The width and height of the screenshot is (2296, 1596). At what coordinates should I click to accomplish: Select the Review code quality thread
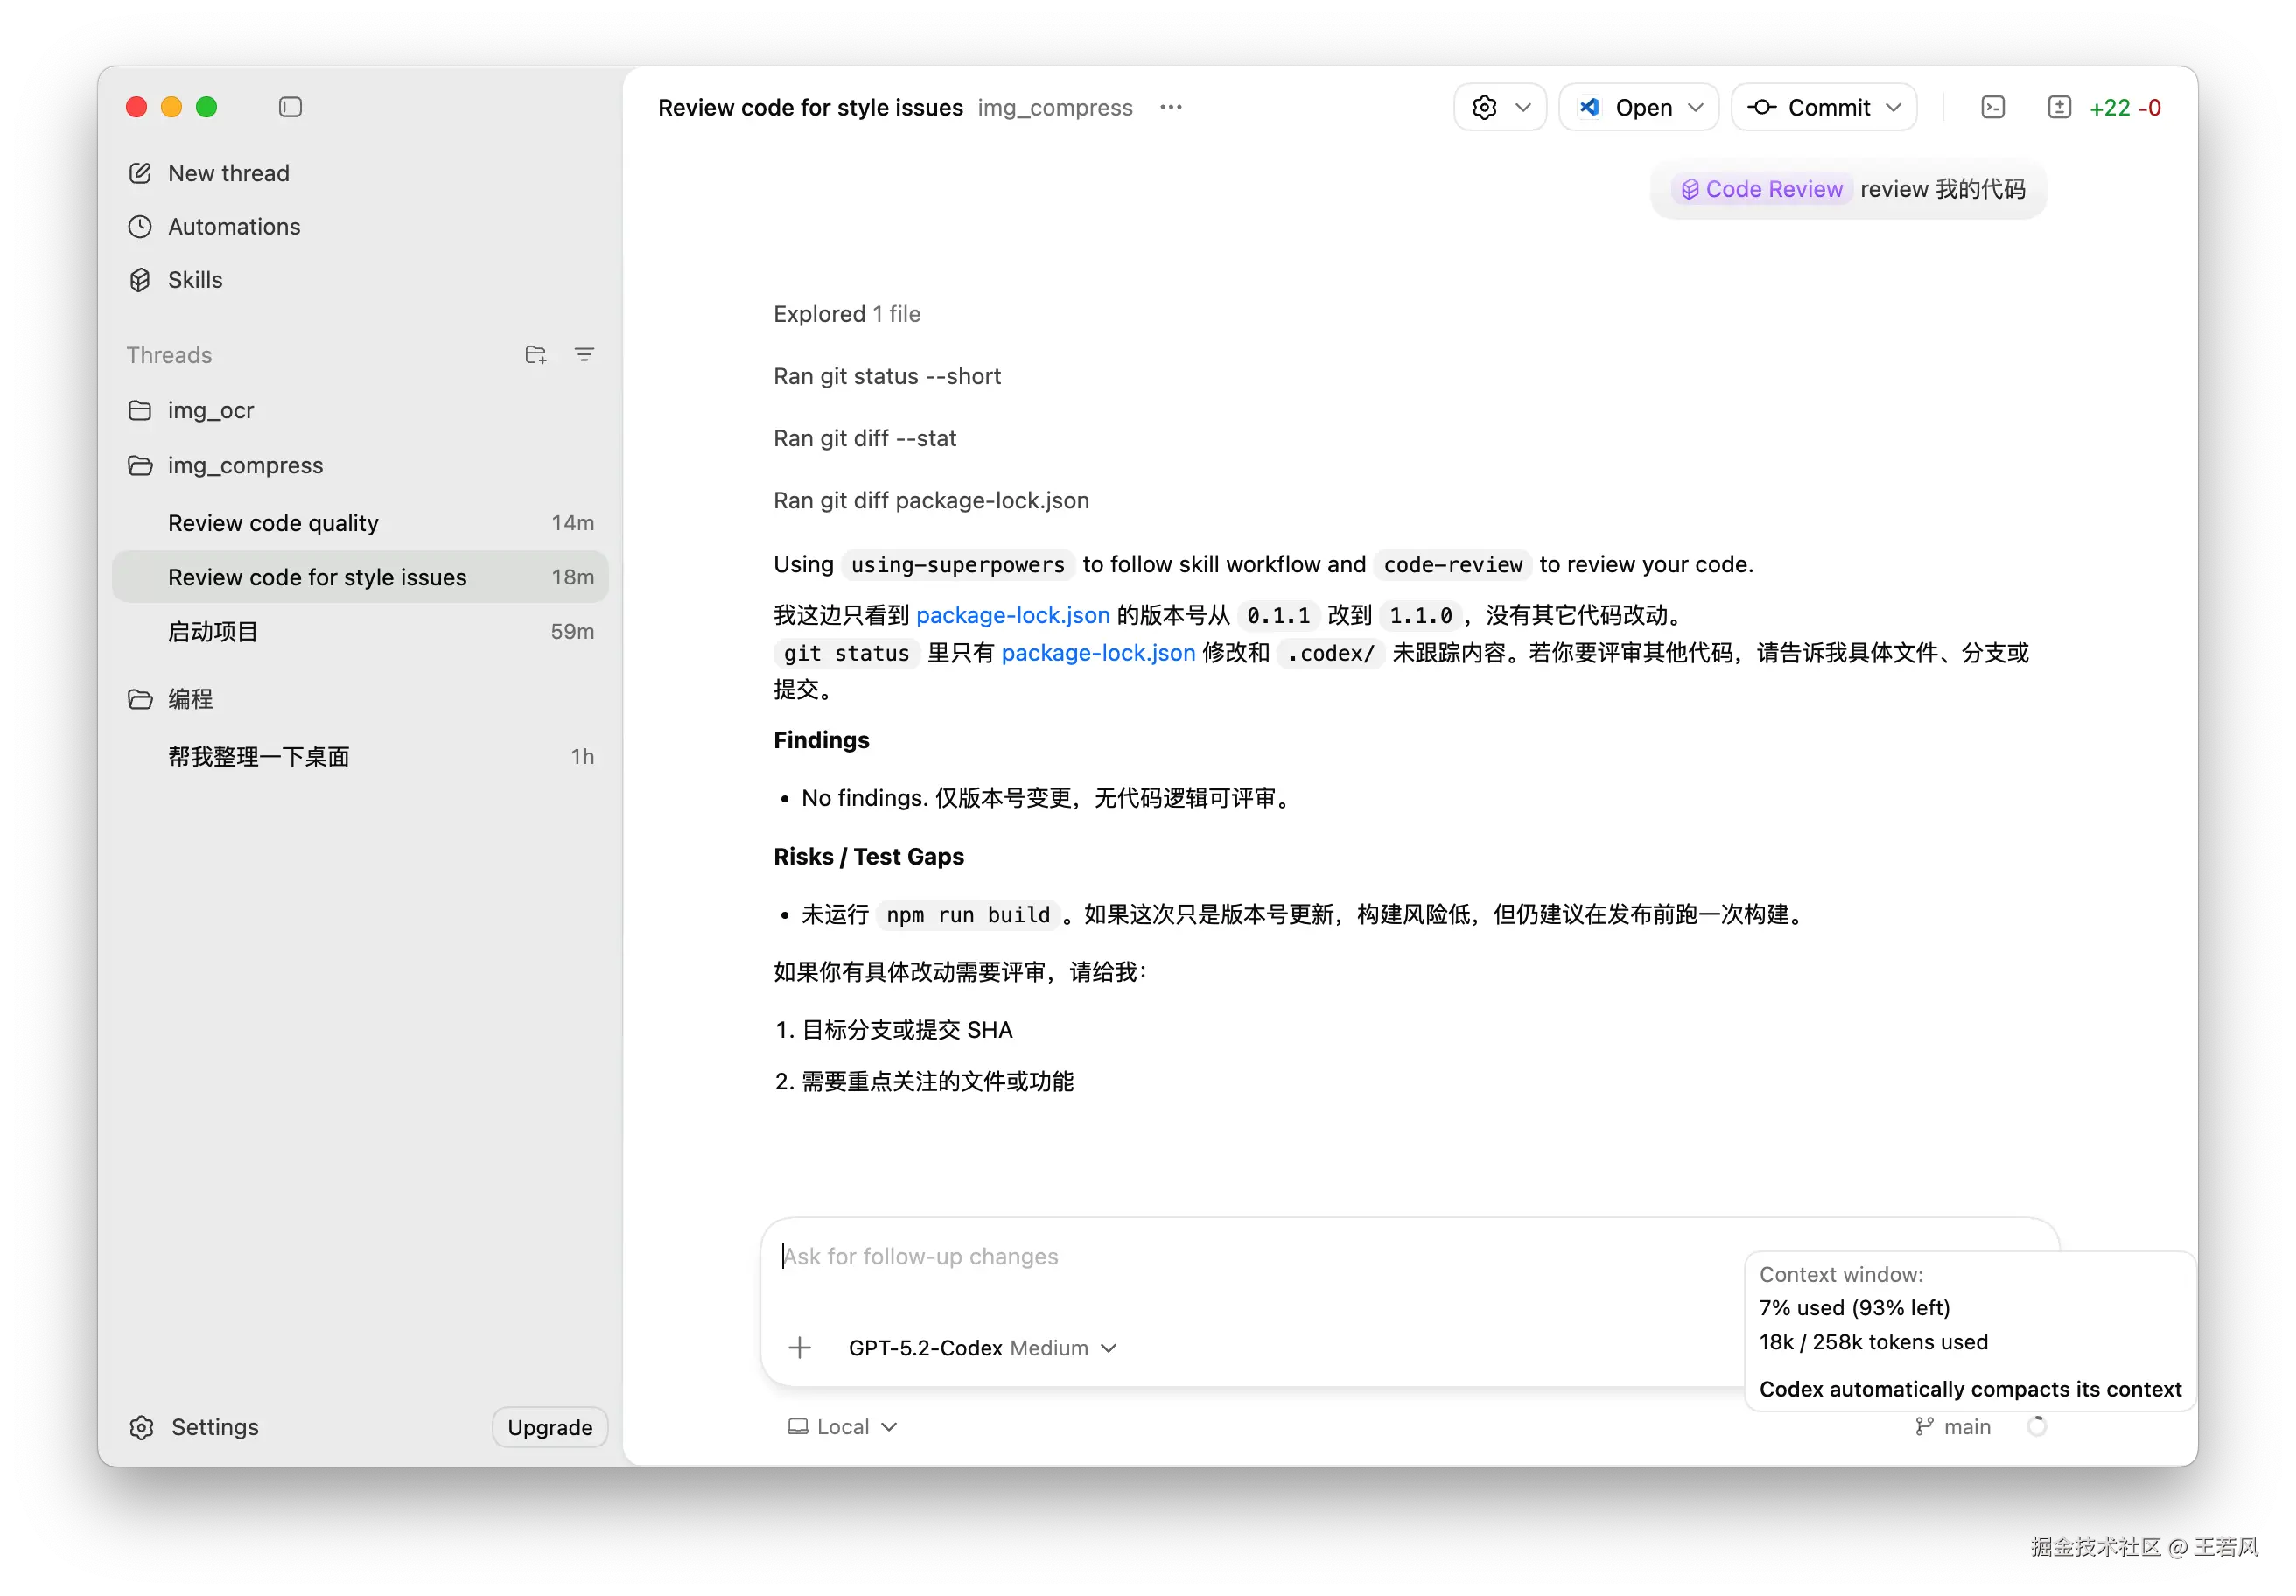pos(273,523)
